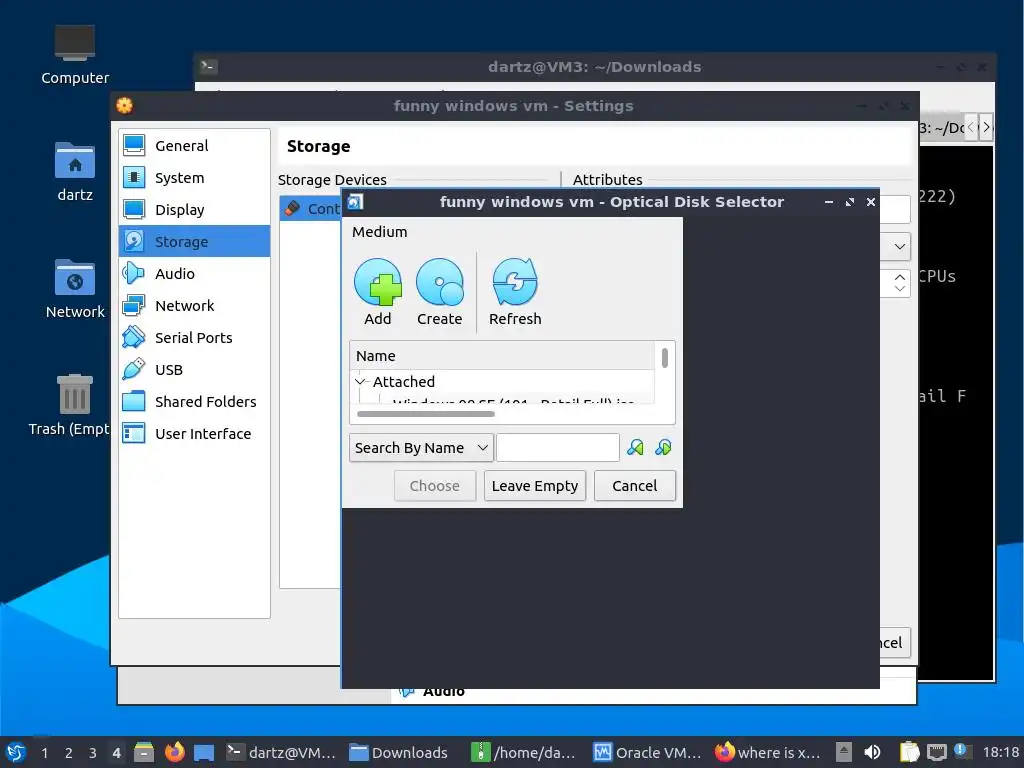Click Cancel in Optical Disk Selector
Viewport: 1024px width, 768px height.
[635, 486]
